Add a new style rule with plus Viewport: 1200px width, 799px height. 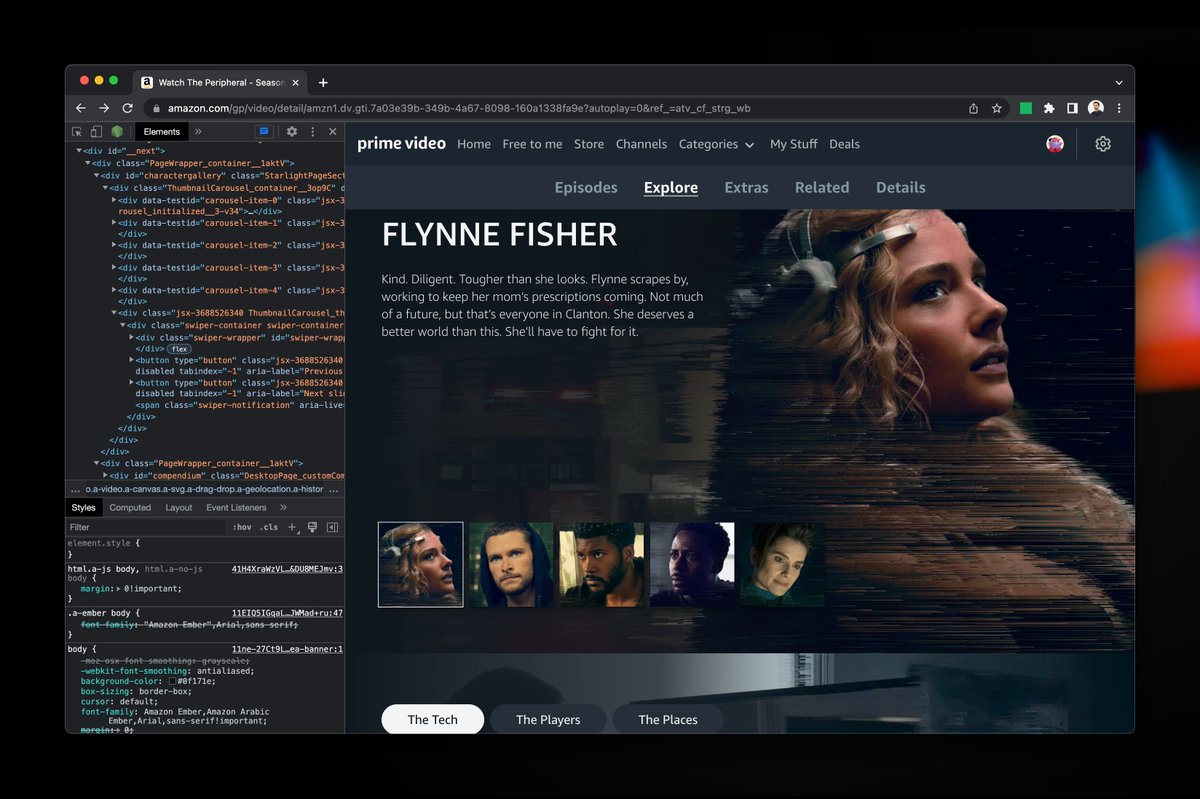[292, 527]
